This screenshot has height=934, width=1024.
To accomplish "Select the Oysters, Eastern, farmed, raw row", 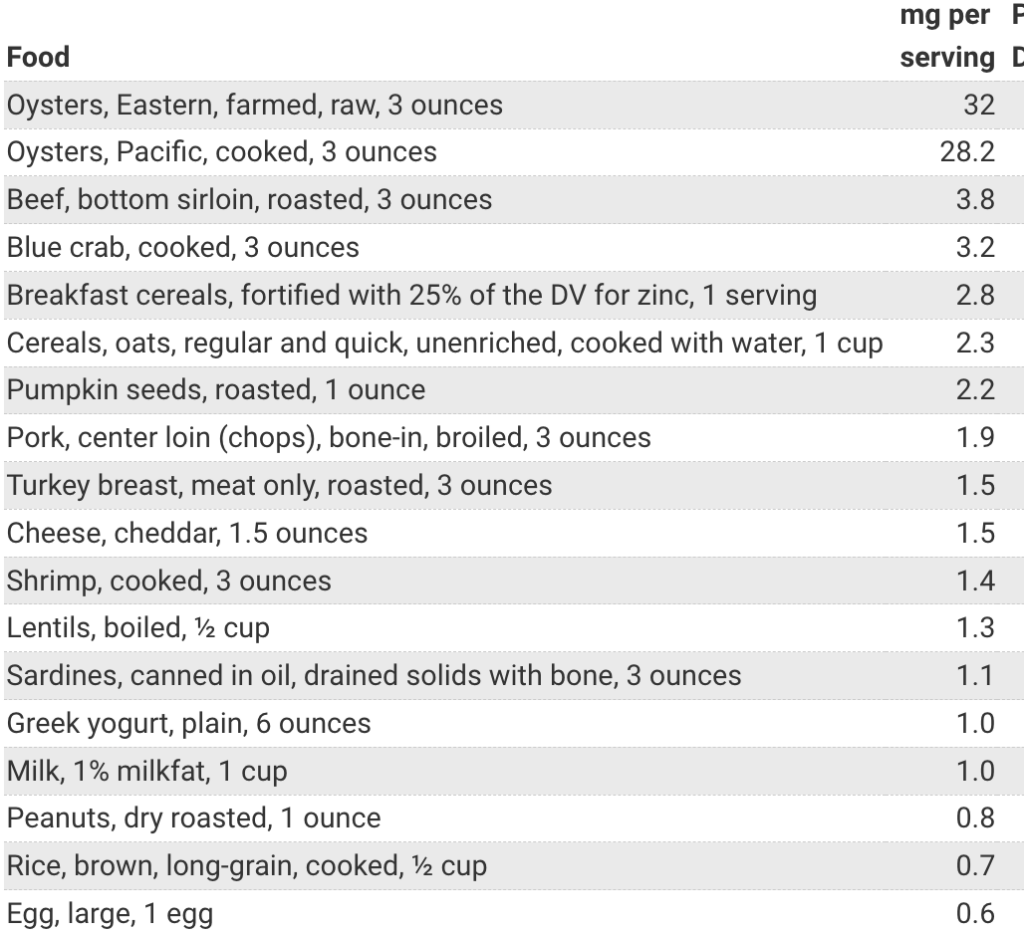I will (514, 105).
